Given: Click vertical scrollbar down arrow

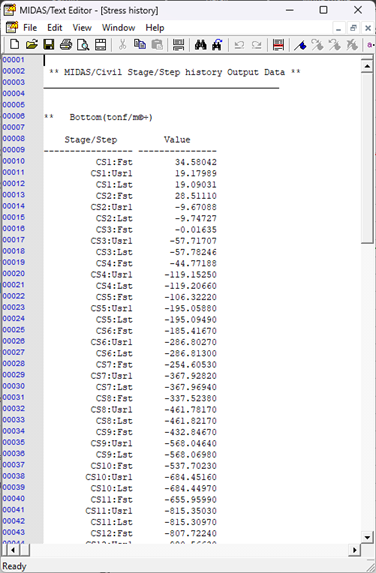Looking at the screenshot, I should pyautogui.click(x=367, y=537).
